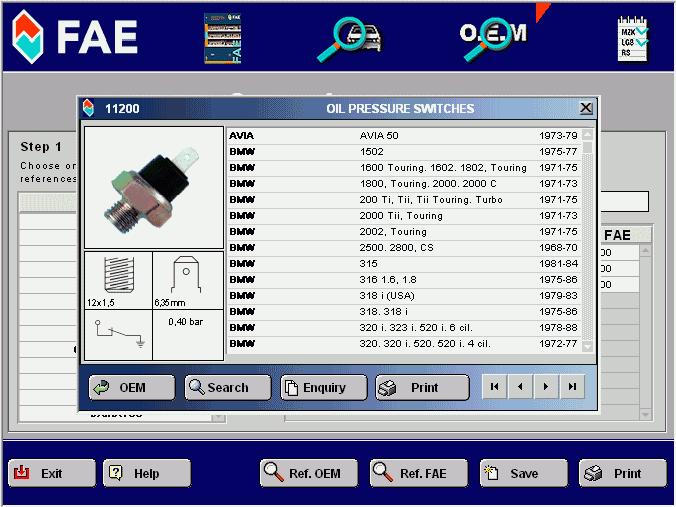Screen dimensions: 676x507
Task: Click the 6,35 mm terminal diagram
Action: tap(188, 280)
